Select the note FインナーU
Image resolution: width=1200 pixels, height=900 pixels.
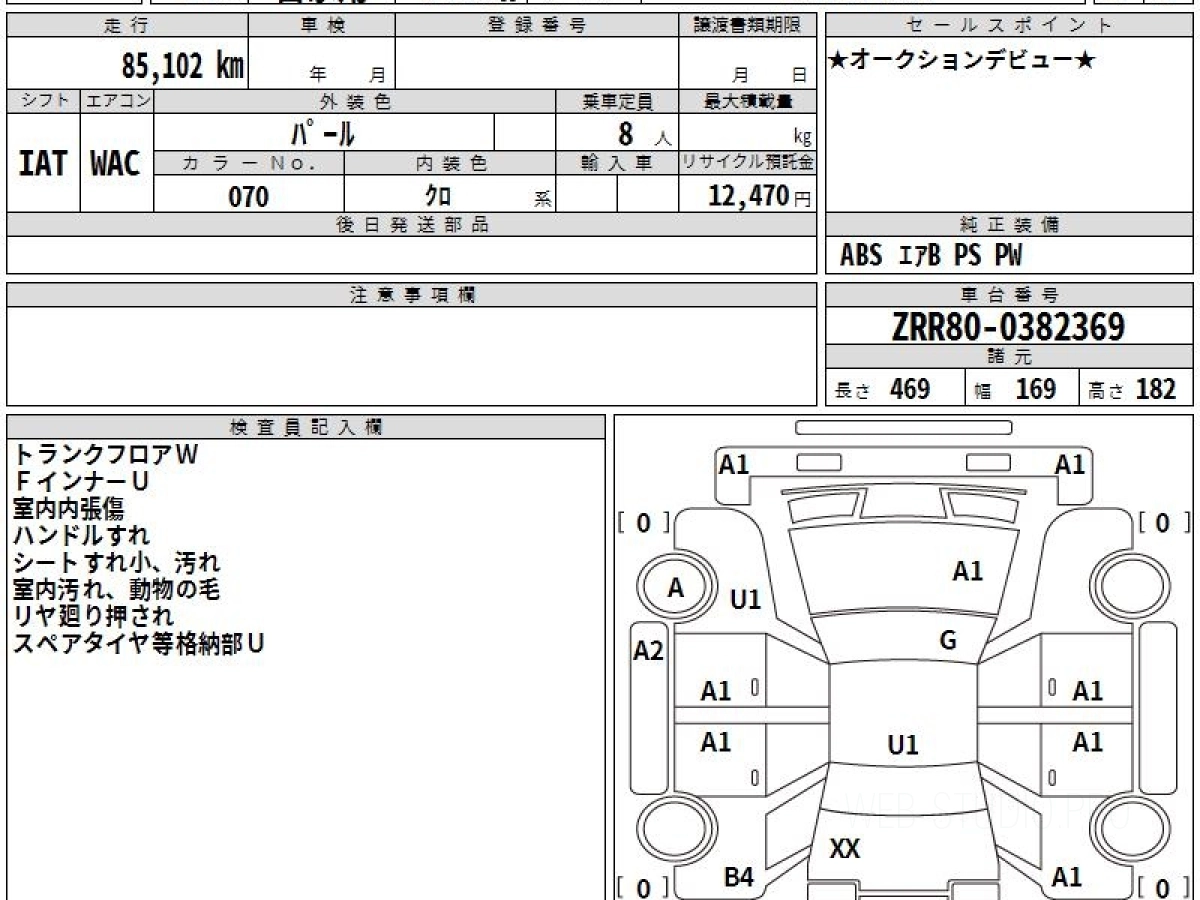[x=81, y=482]
